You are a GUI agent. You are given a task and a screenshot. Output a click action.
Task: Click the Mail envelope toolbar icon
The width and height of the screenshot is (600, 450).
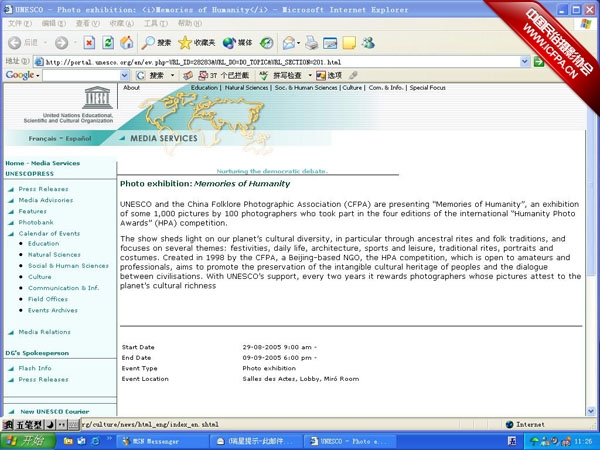289,43
